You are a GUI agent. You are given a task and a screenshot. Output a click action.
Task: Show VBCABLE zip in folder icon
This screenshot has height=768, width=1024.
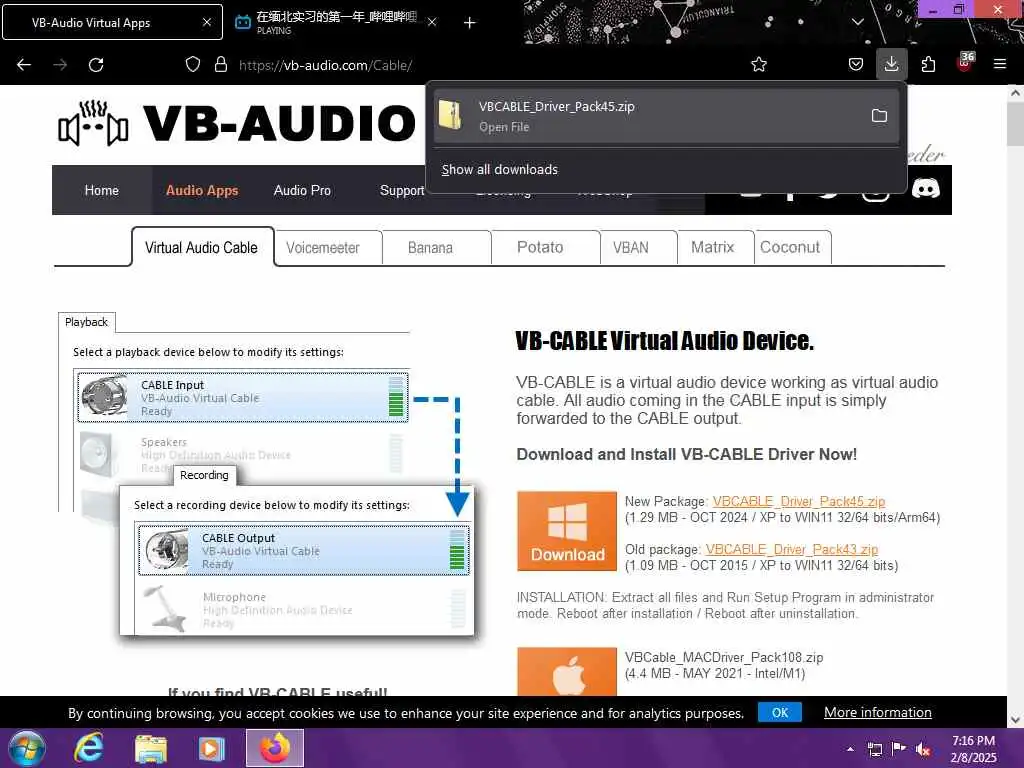click(880, 116)
